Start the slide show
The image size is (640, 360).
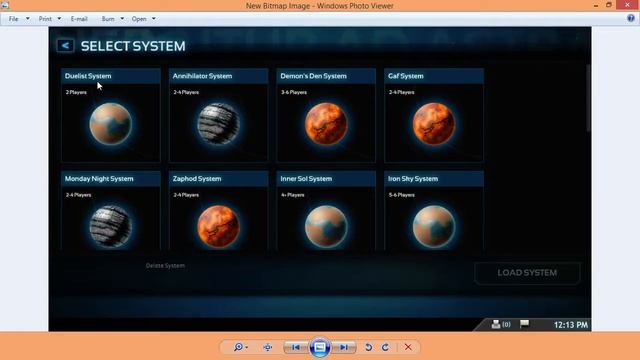click(x=320, y=347)
